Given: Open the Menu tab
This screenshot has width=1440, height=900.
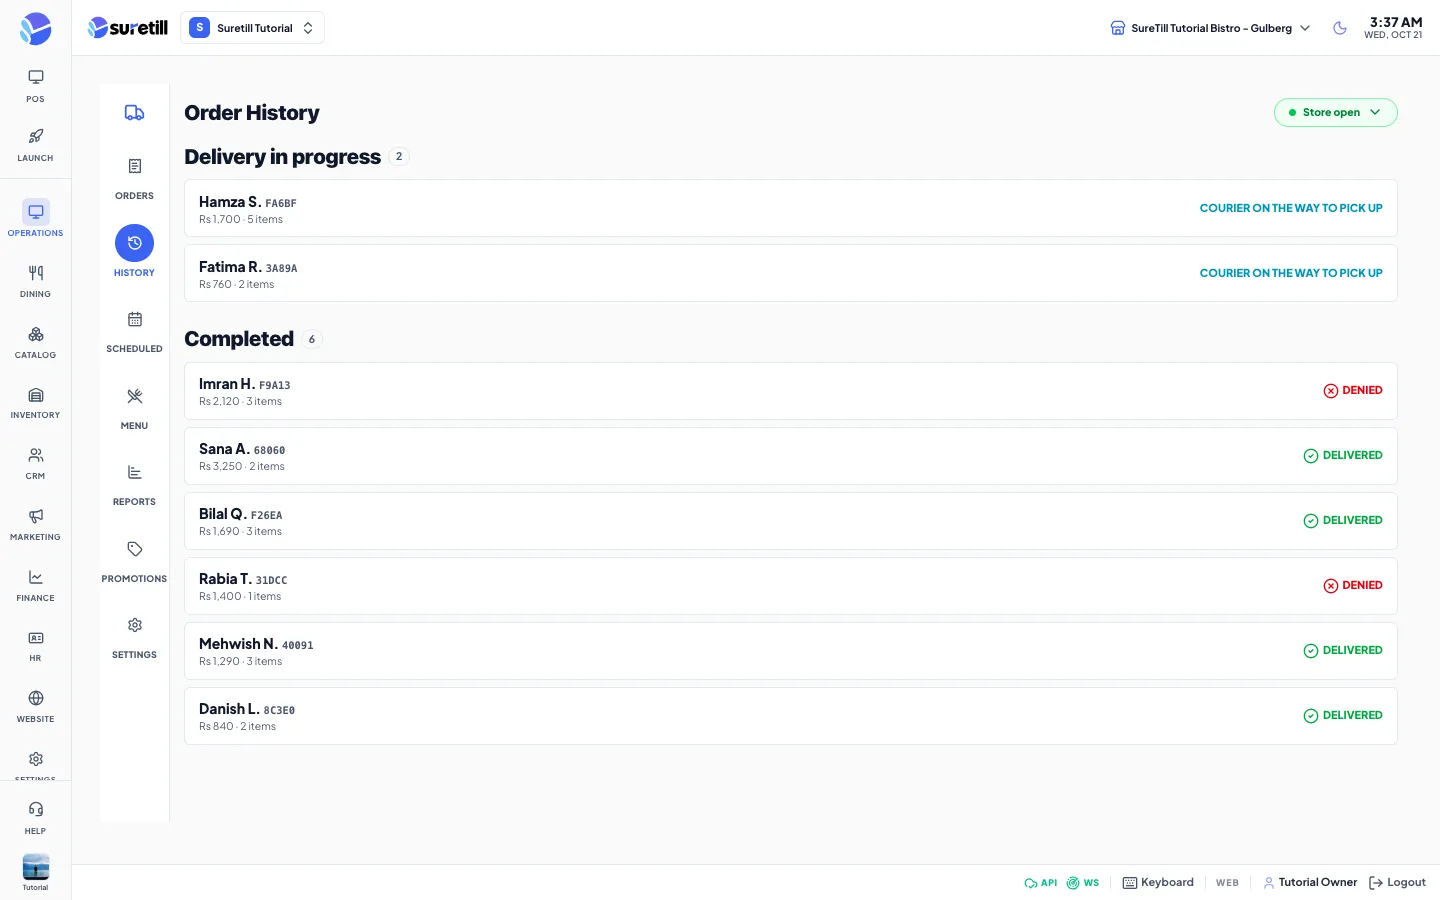Looking at the screenshot, I should pyautogui.click(x=134, y=407).
